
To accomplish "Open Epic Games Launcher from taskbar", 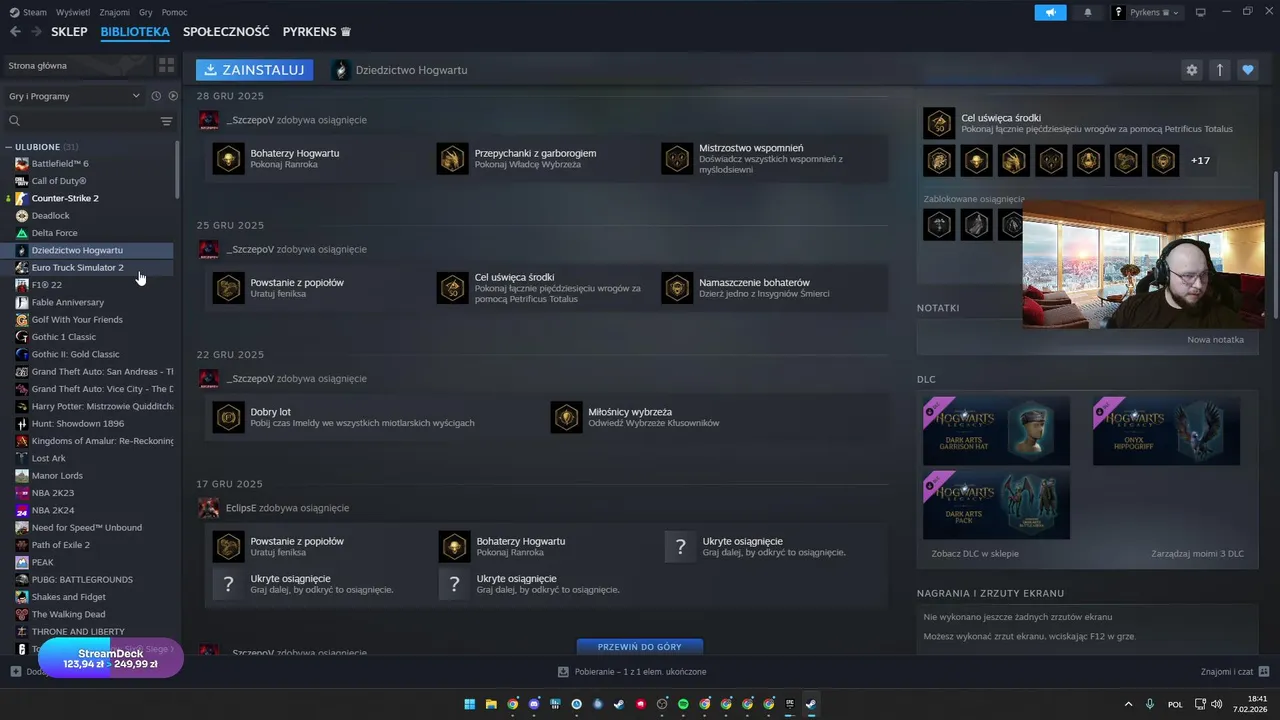I will tap(790, 704).
